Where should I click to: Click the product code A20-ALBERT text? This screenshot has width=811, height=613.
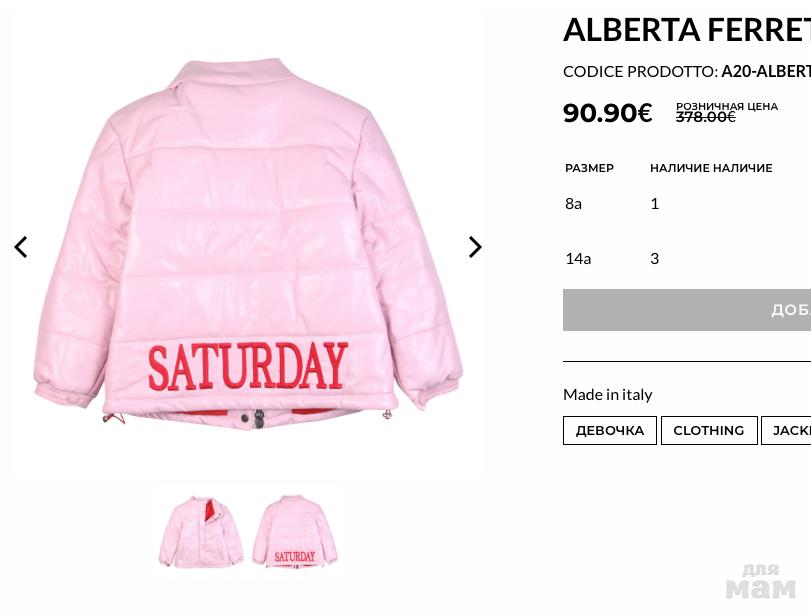point(766,71)
